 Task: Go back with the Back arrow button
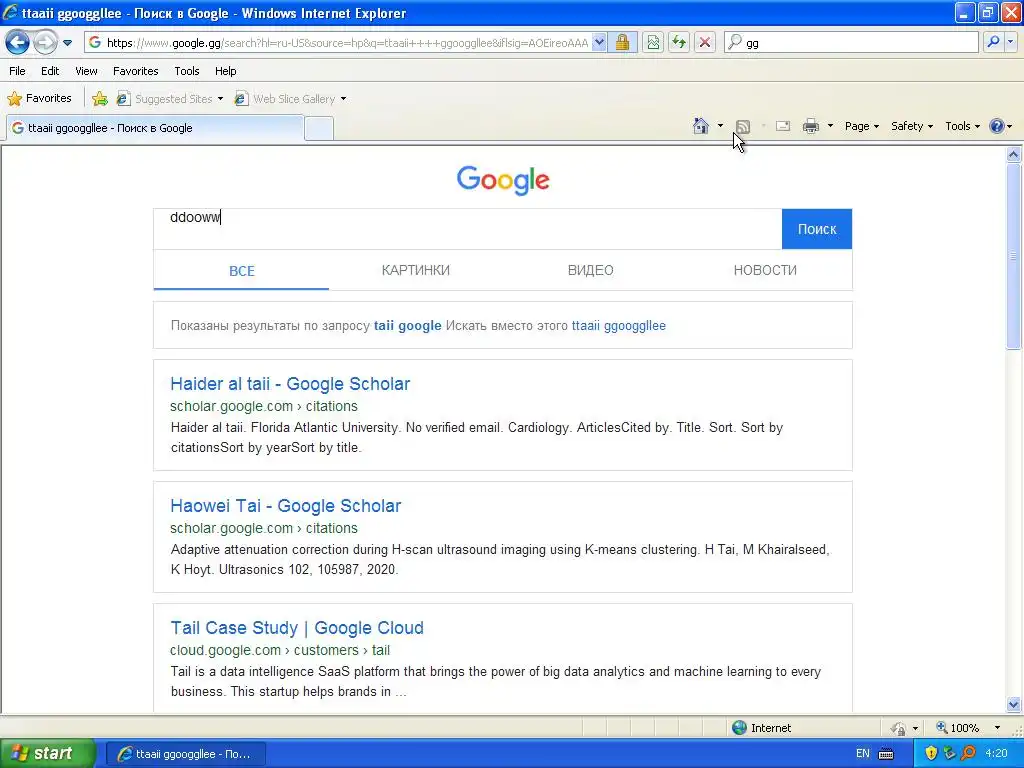18,43
